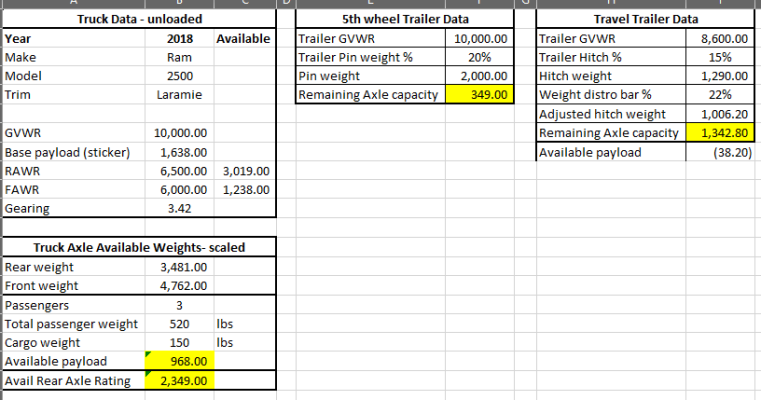This screenshot has width=761, height=400.
Task: Select the Trailer Hitch % value 15%
Action: point(720,57)
